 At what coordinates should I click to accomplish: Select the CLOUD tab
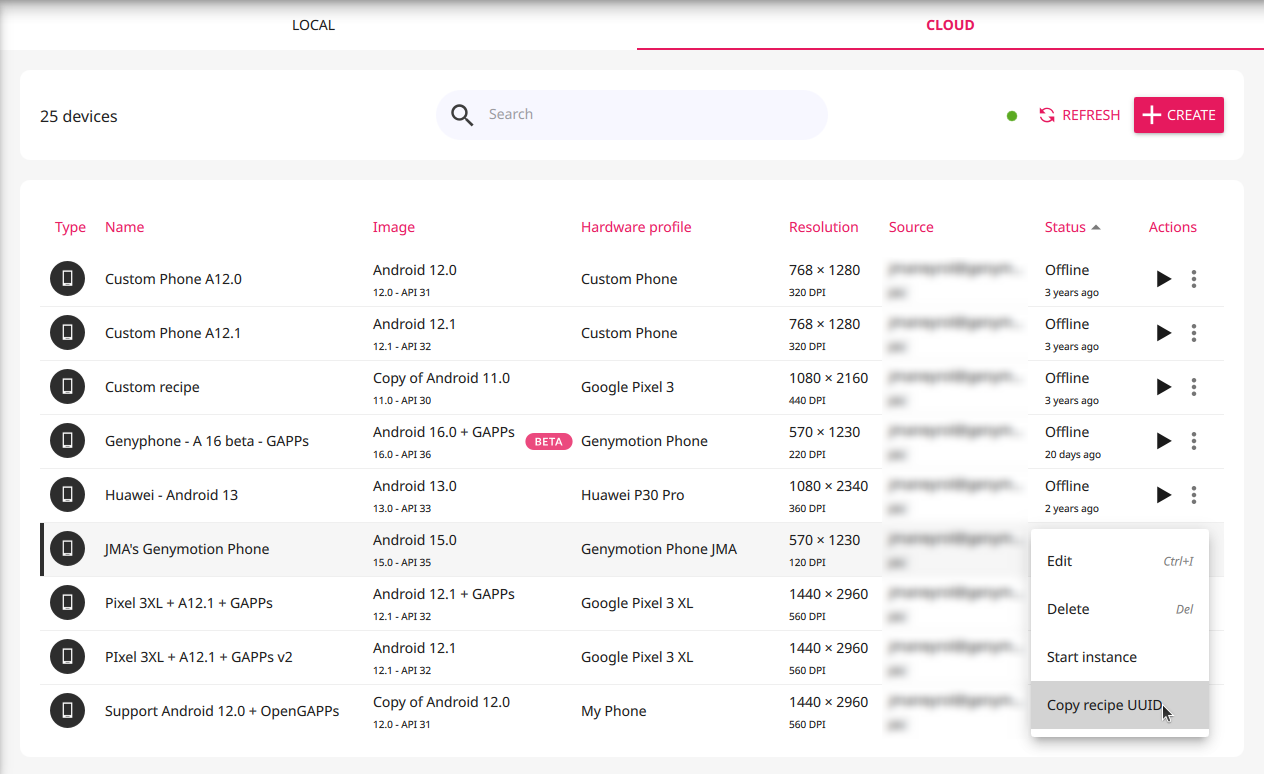point(950,25)
